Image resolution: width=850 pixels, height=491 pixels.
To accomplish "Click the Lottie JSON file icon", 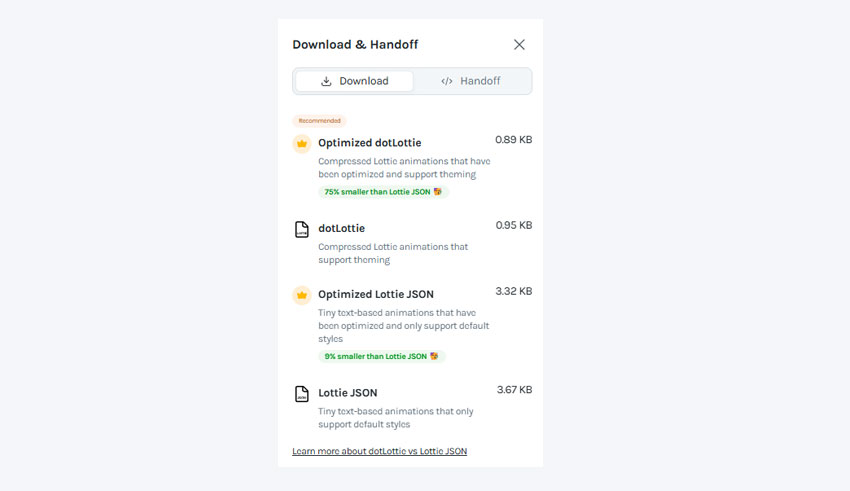I will pyautogui.click(x=302, y=393).
